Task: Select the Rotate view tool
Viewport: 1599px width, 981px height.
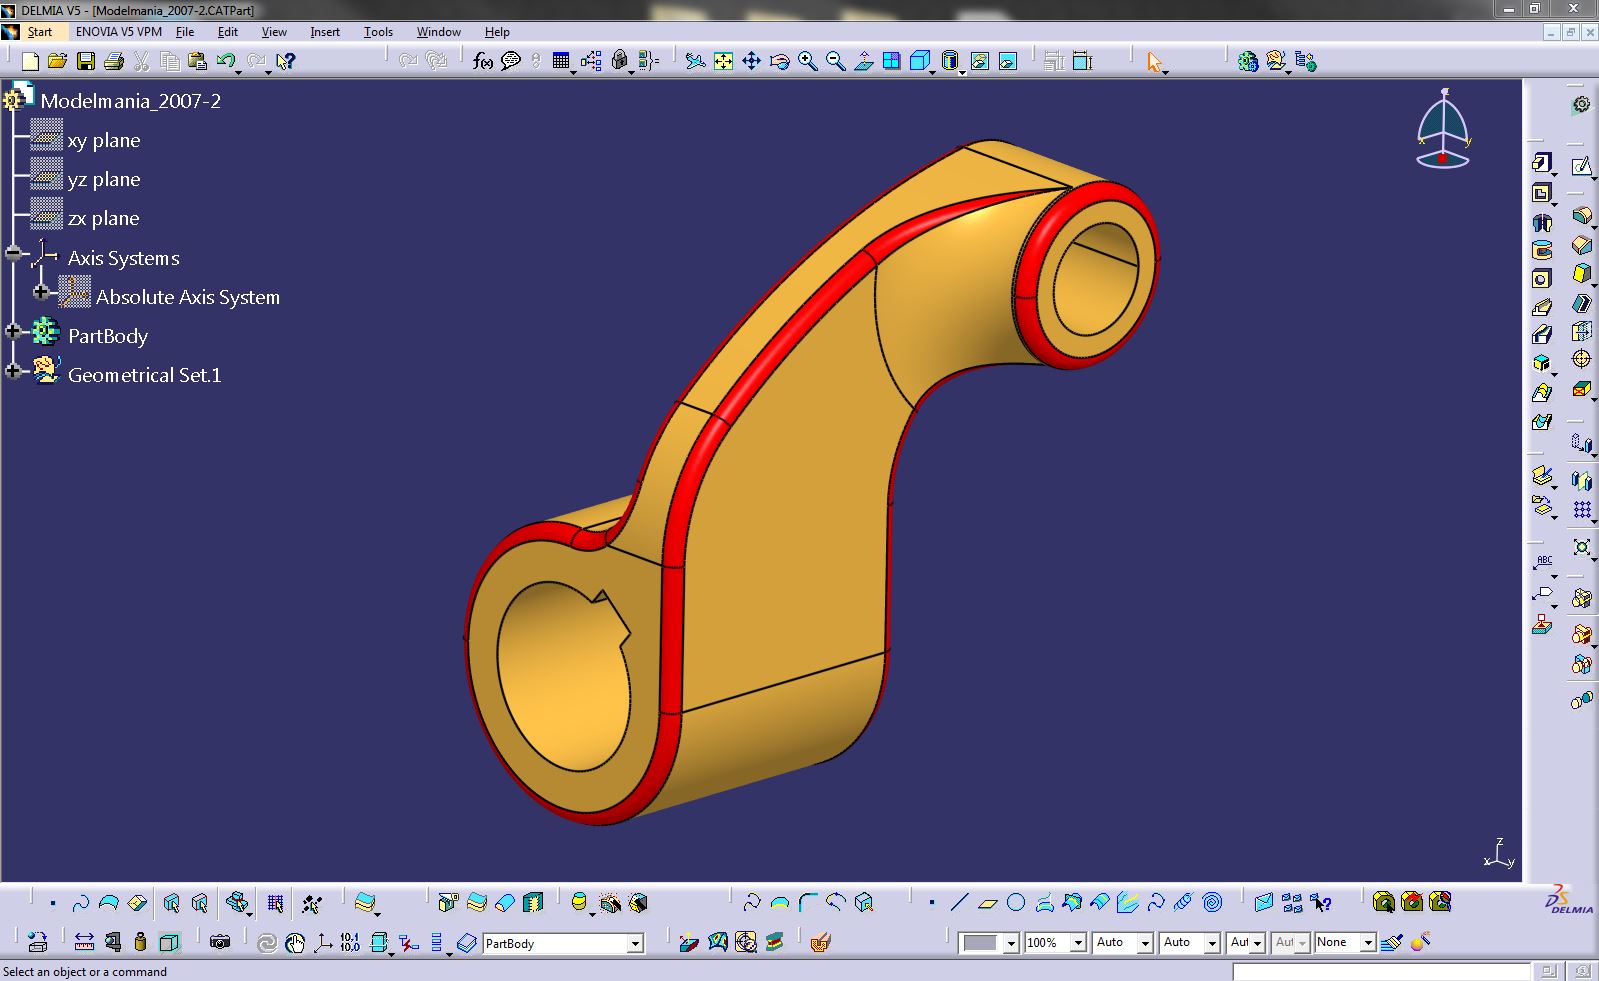Action: tap(779, 62)
